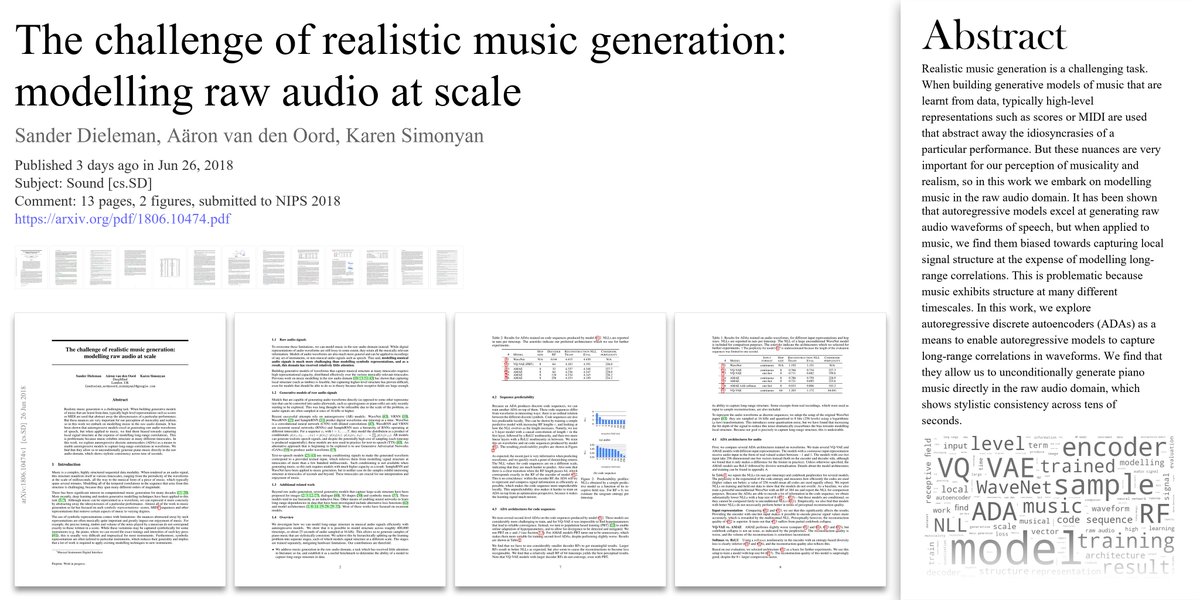Click the word 'training' in the word cloud
The width and height of the screenshot is (1200, 600).
(1126, 543)
